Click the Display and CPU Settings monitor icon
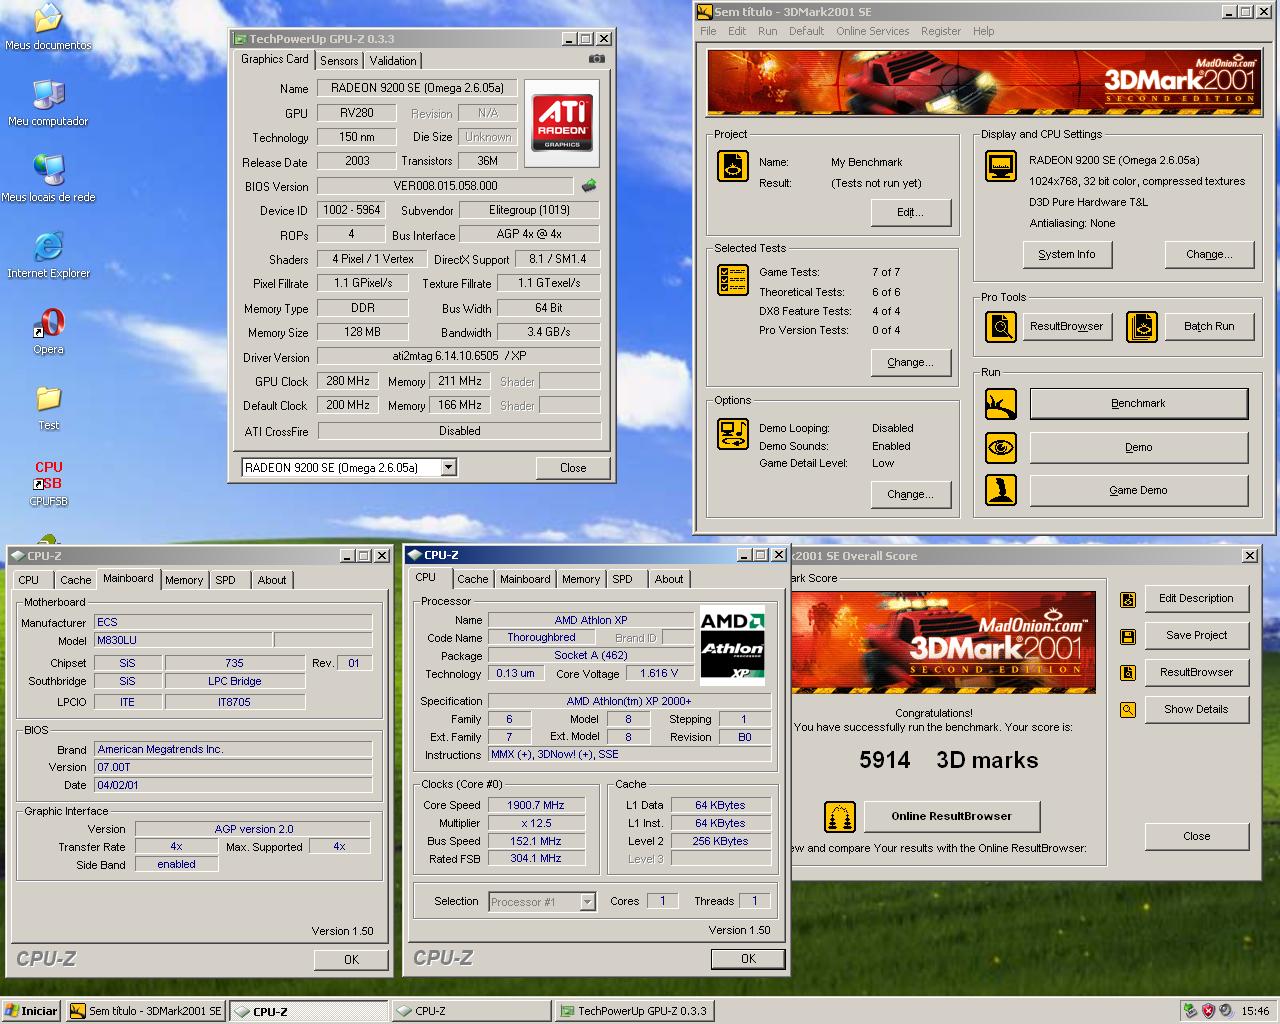The image size is (1280, 1024). (x=1000, y=166)
